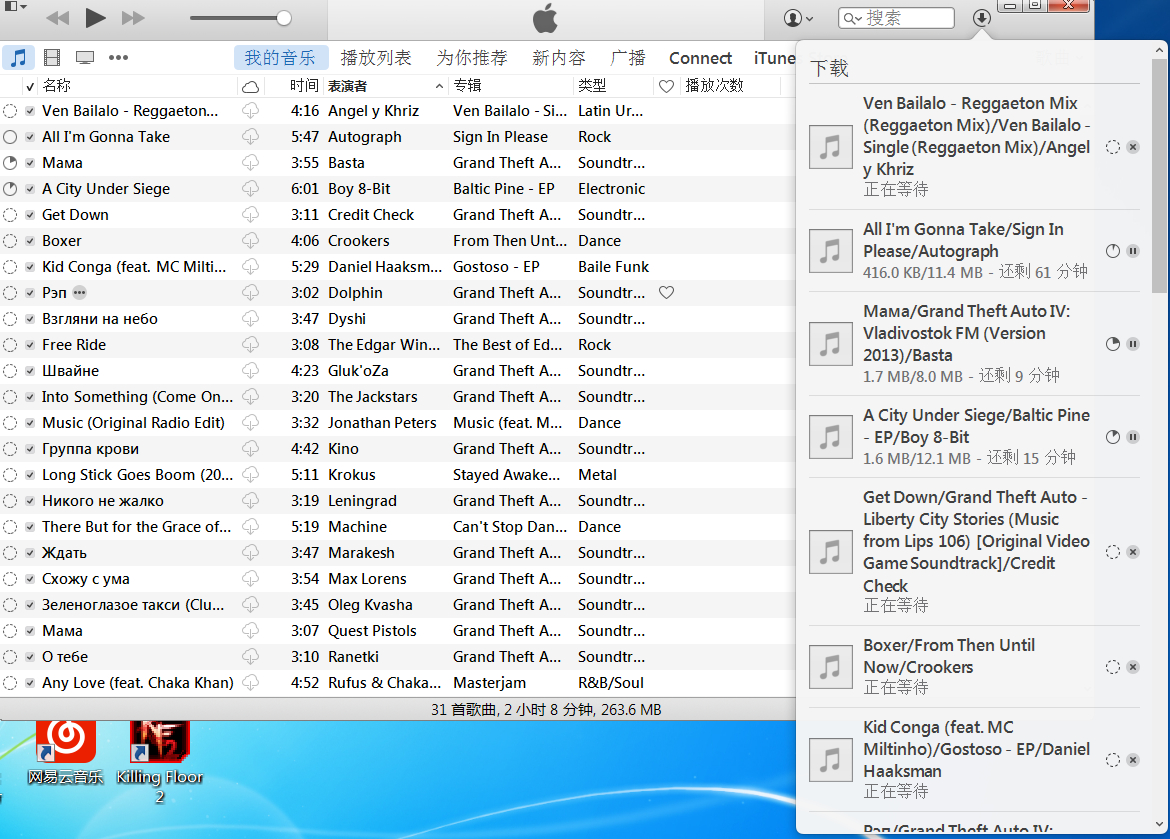The height and width of the screenshot is (839, 1170).
Task: Click the volume slider knob
Action: pos(284,18)
